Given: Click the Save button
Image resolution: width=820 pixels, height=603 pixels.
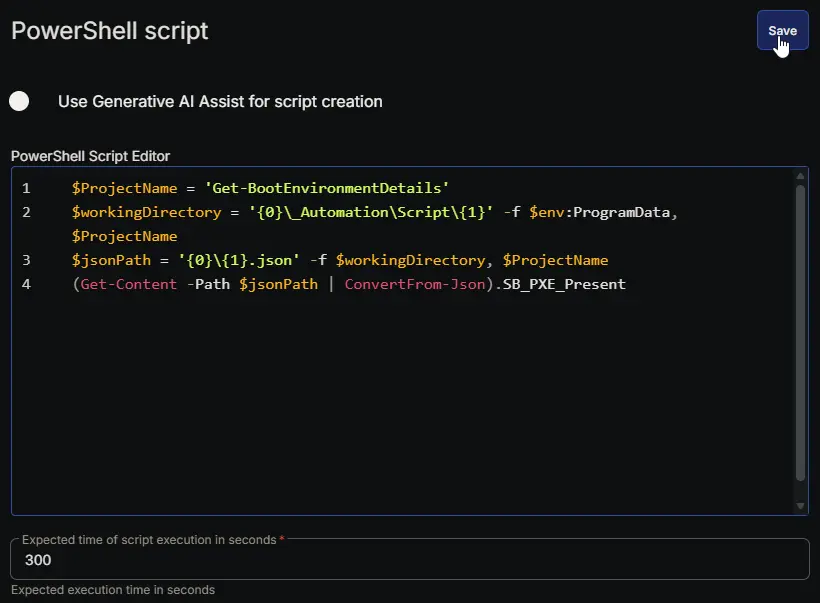Looking at the screenshot, I should [782, 30].
